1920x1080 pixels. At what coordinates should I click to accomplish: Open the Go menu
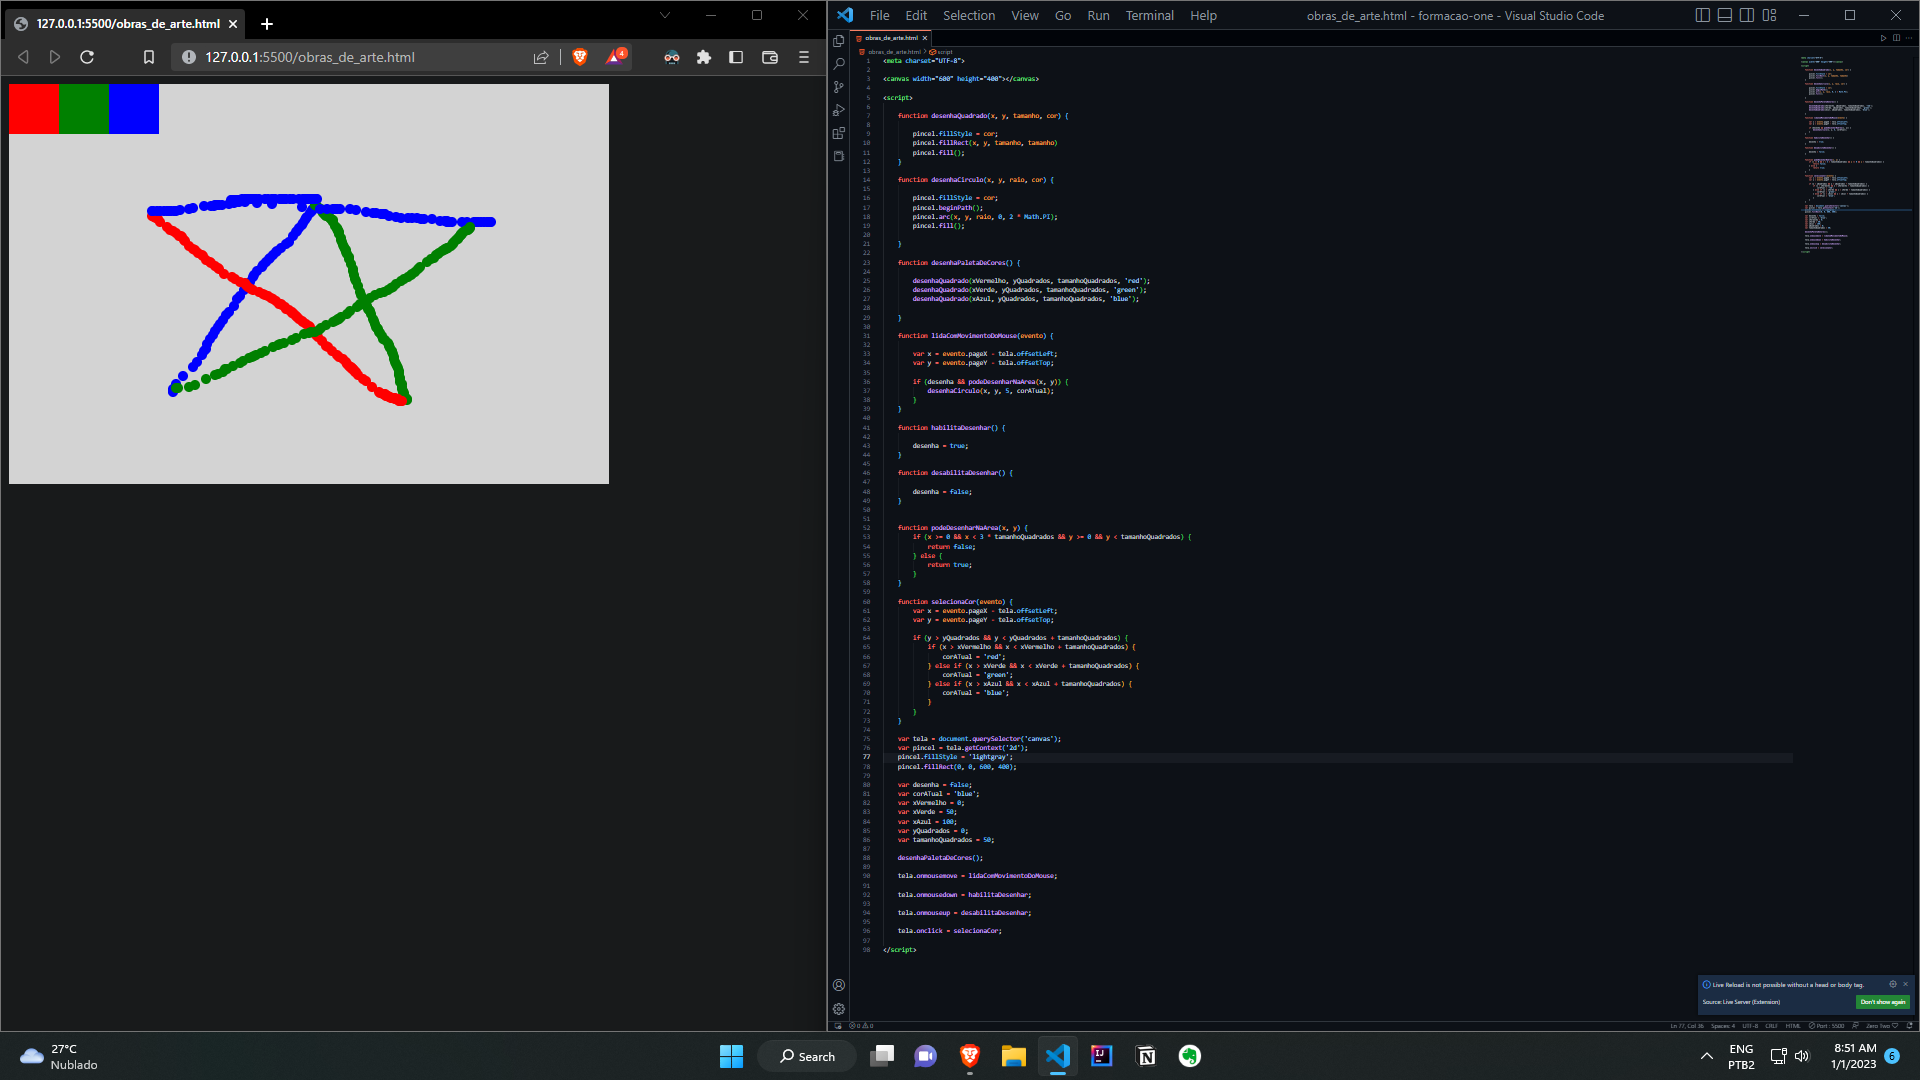1063,15
